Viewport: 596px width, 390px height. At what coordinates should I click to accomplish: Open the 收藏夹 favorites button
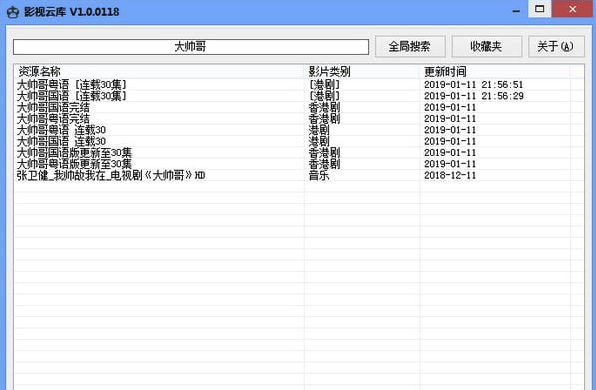click(x=486, y=46)
